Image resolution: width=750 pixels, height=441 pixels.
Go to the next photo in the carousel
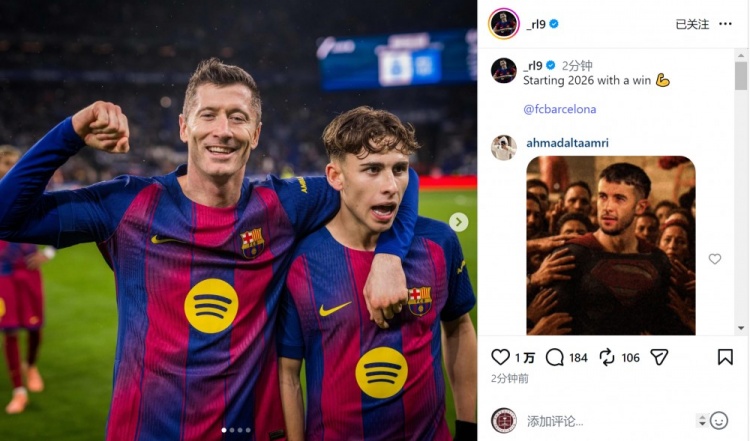(x=458, y=222)
